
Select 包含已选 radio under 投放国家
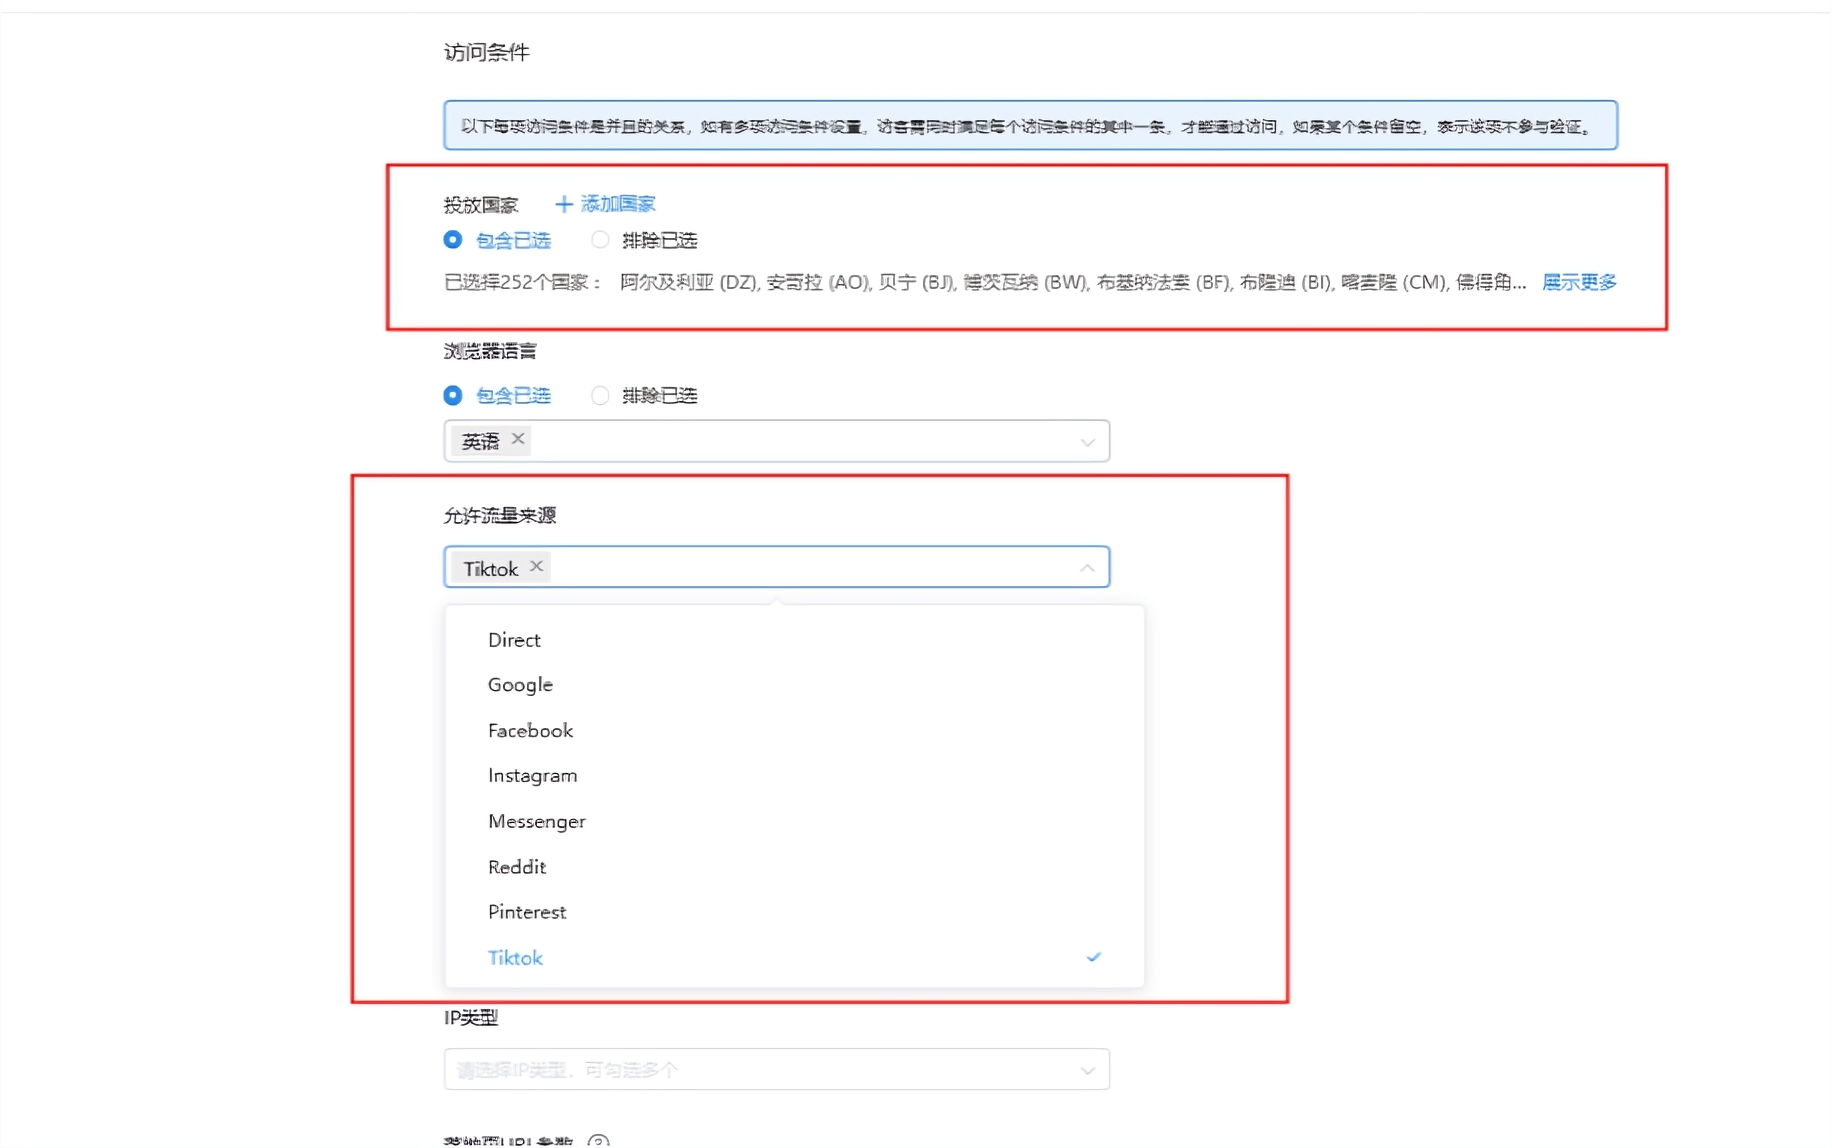pyautogui.click(x=453, y=240)
